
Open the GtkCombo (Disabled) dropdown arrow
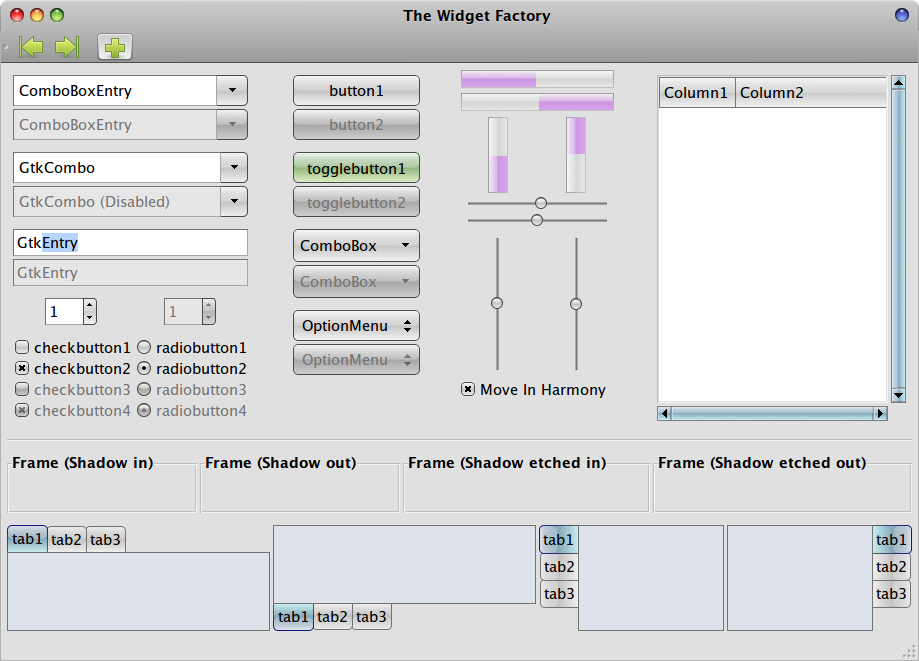tap(234, 202)
